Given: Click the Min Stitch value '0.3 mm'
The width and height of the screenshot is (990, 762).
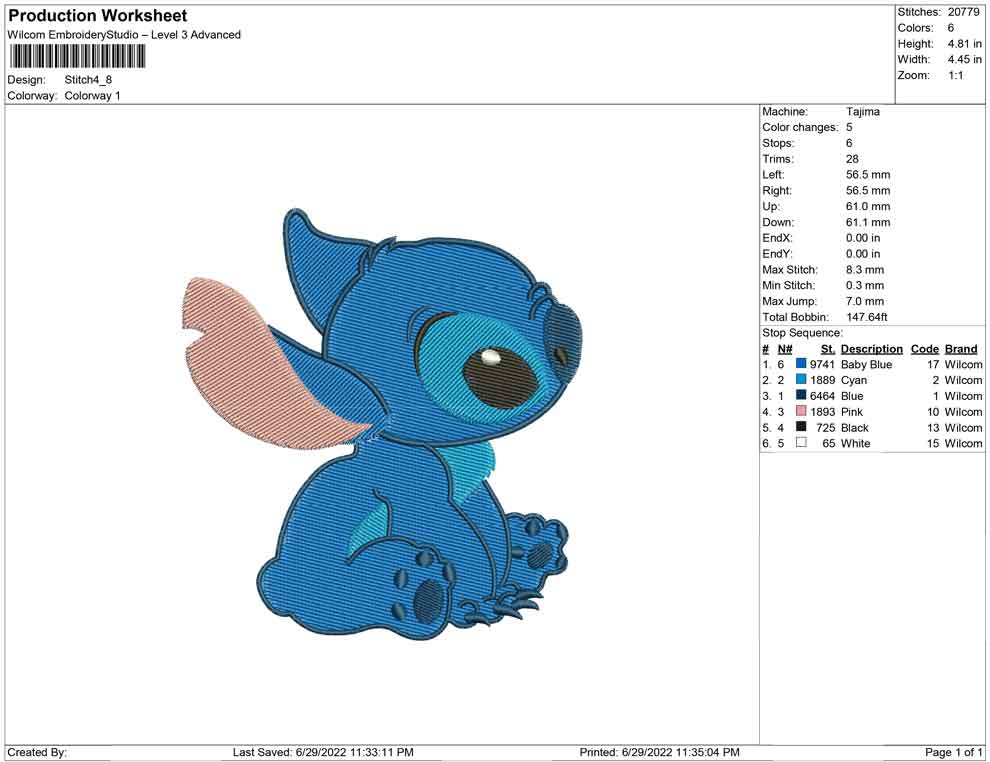Looking at the screenshot, I should [865, 285].
